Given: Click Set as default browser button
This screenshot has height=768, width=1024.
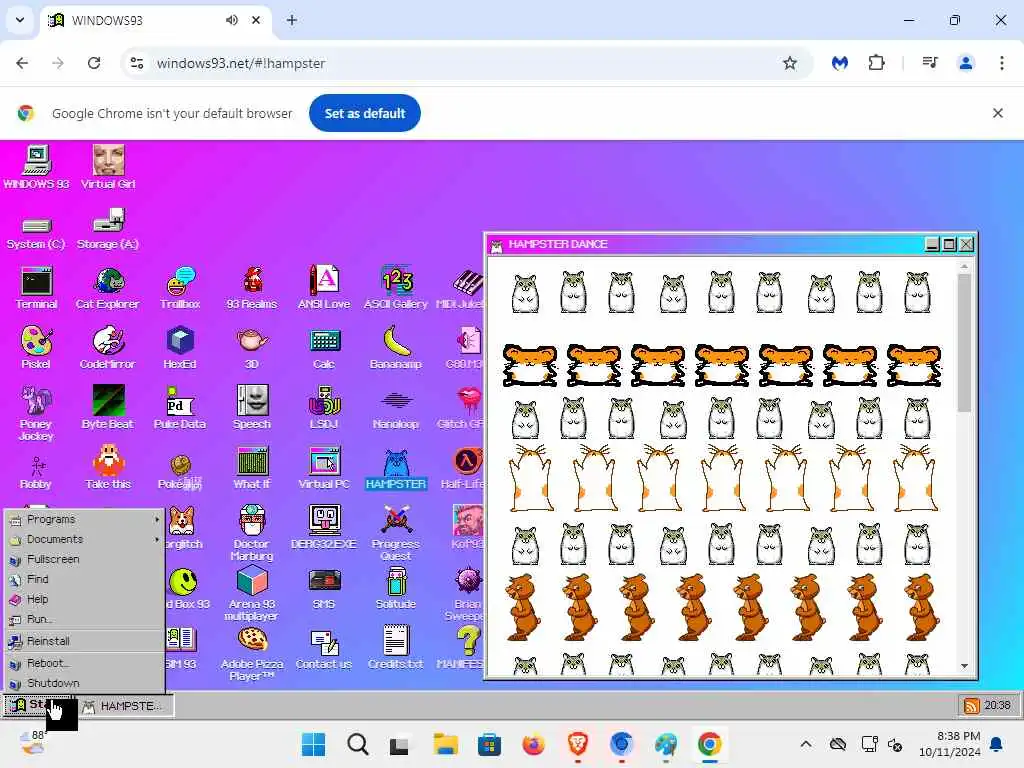Looking at the screenshot, I should point(364,113).
